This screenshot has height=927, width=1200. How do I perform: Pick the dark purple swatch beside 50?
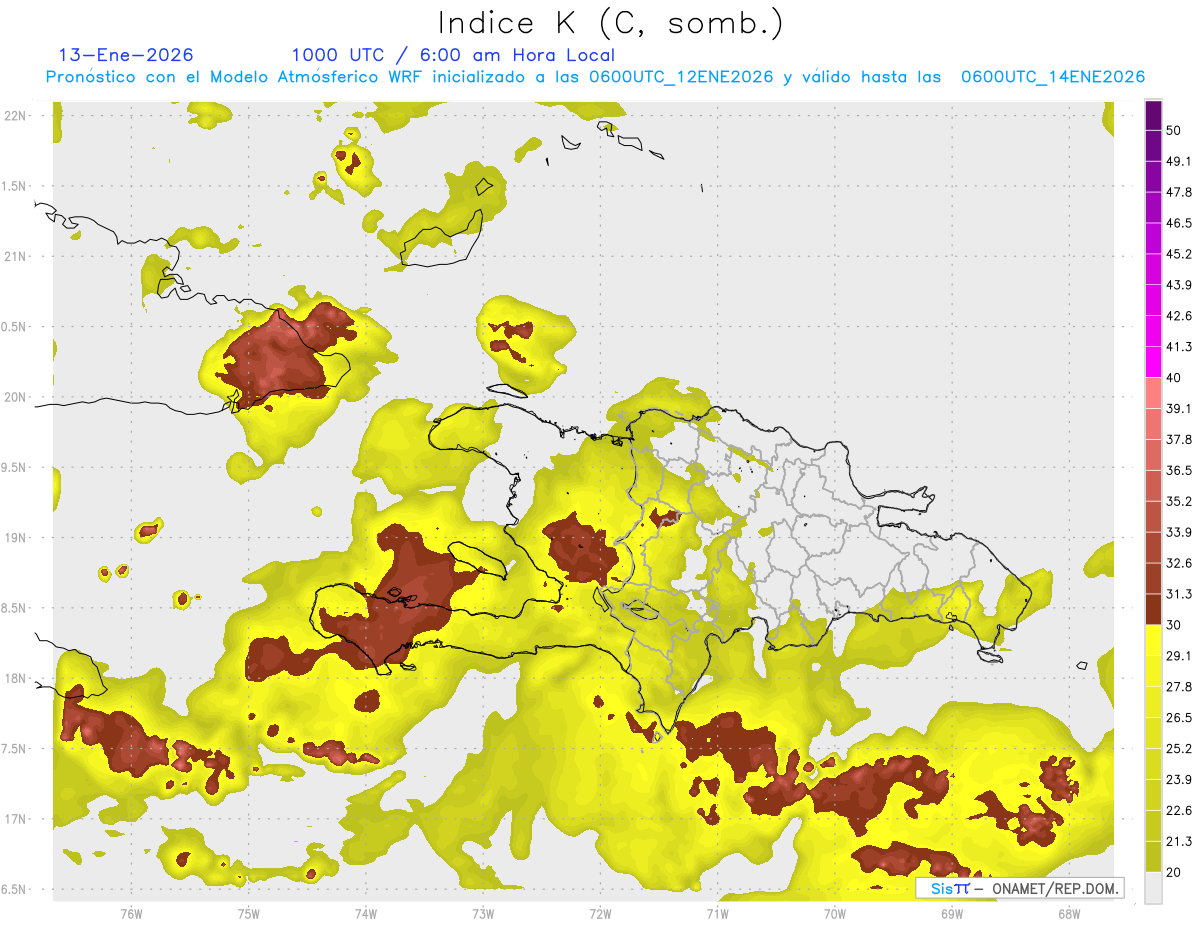pyautogui.click(x=1153, y=115)
